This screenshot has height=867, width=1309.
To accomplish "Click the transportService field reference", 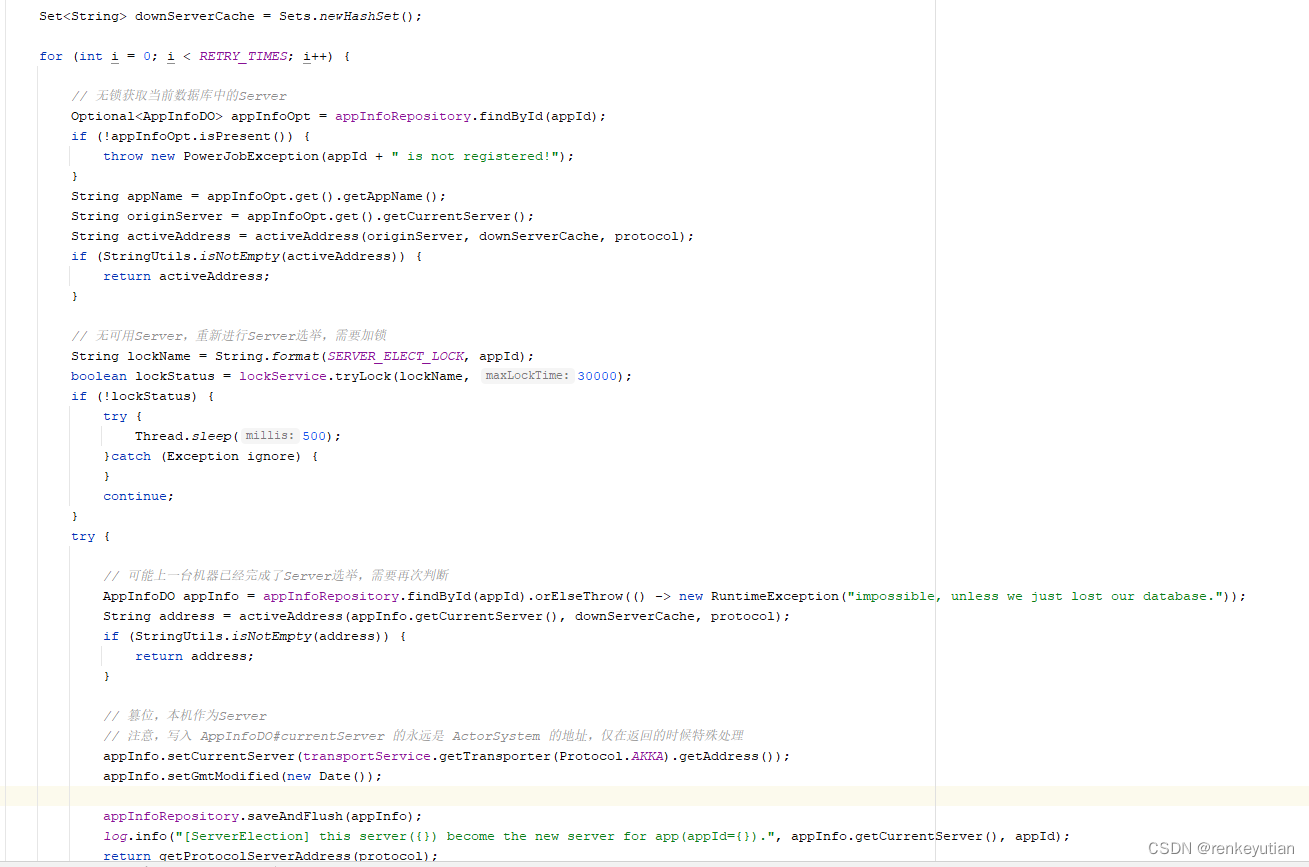I will 367,756.
